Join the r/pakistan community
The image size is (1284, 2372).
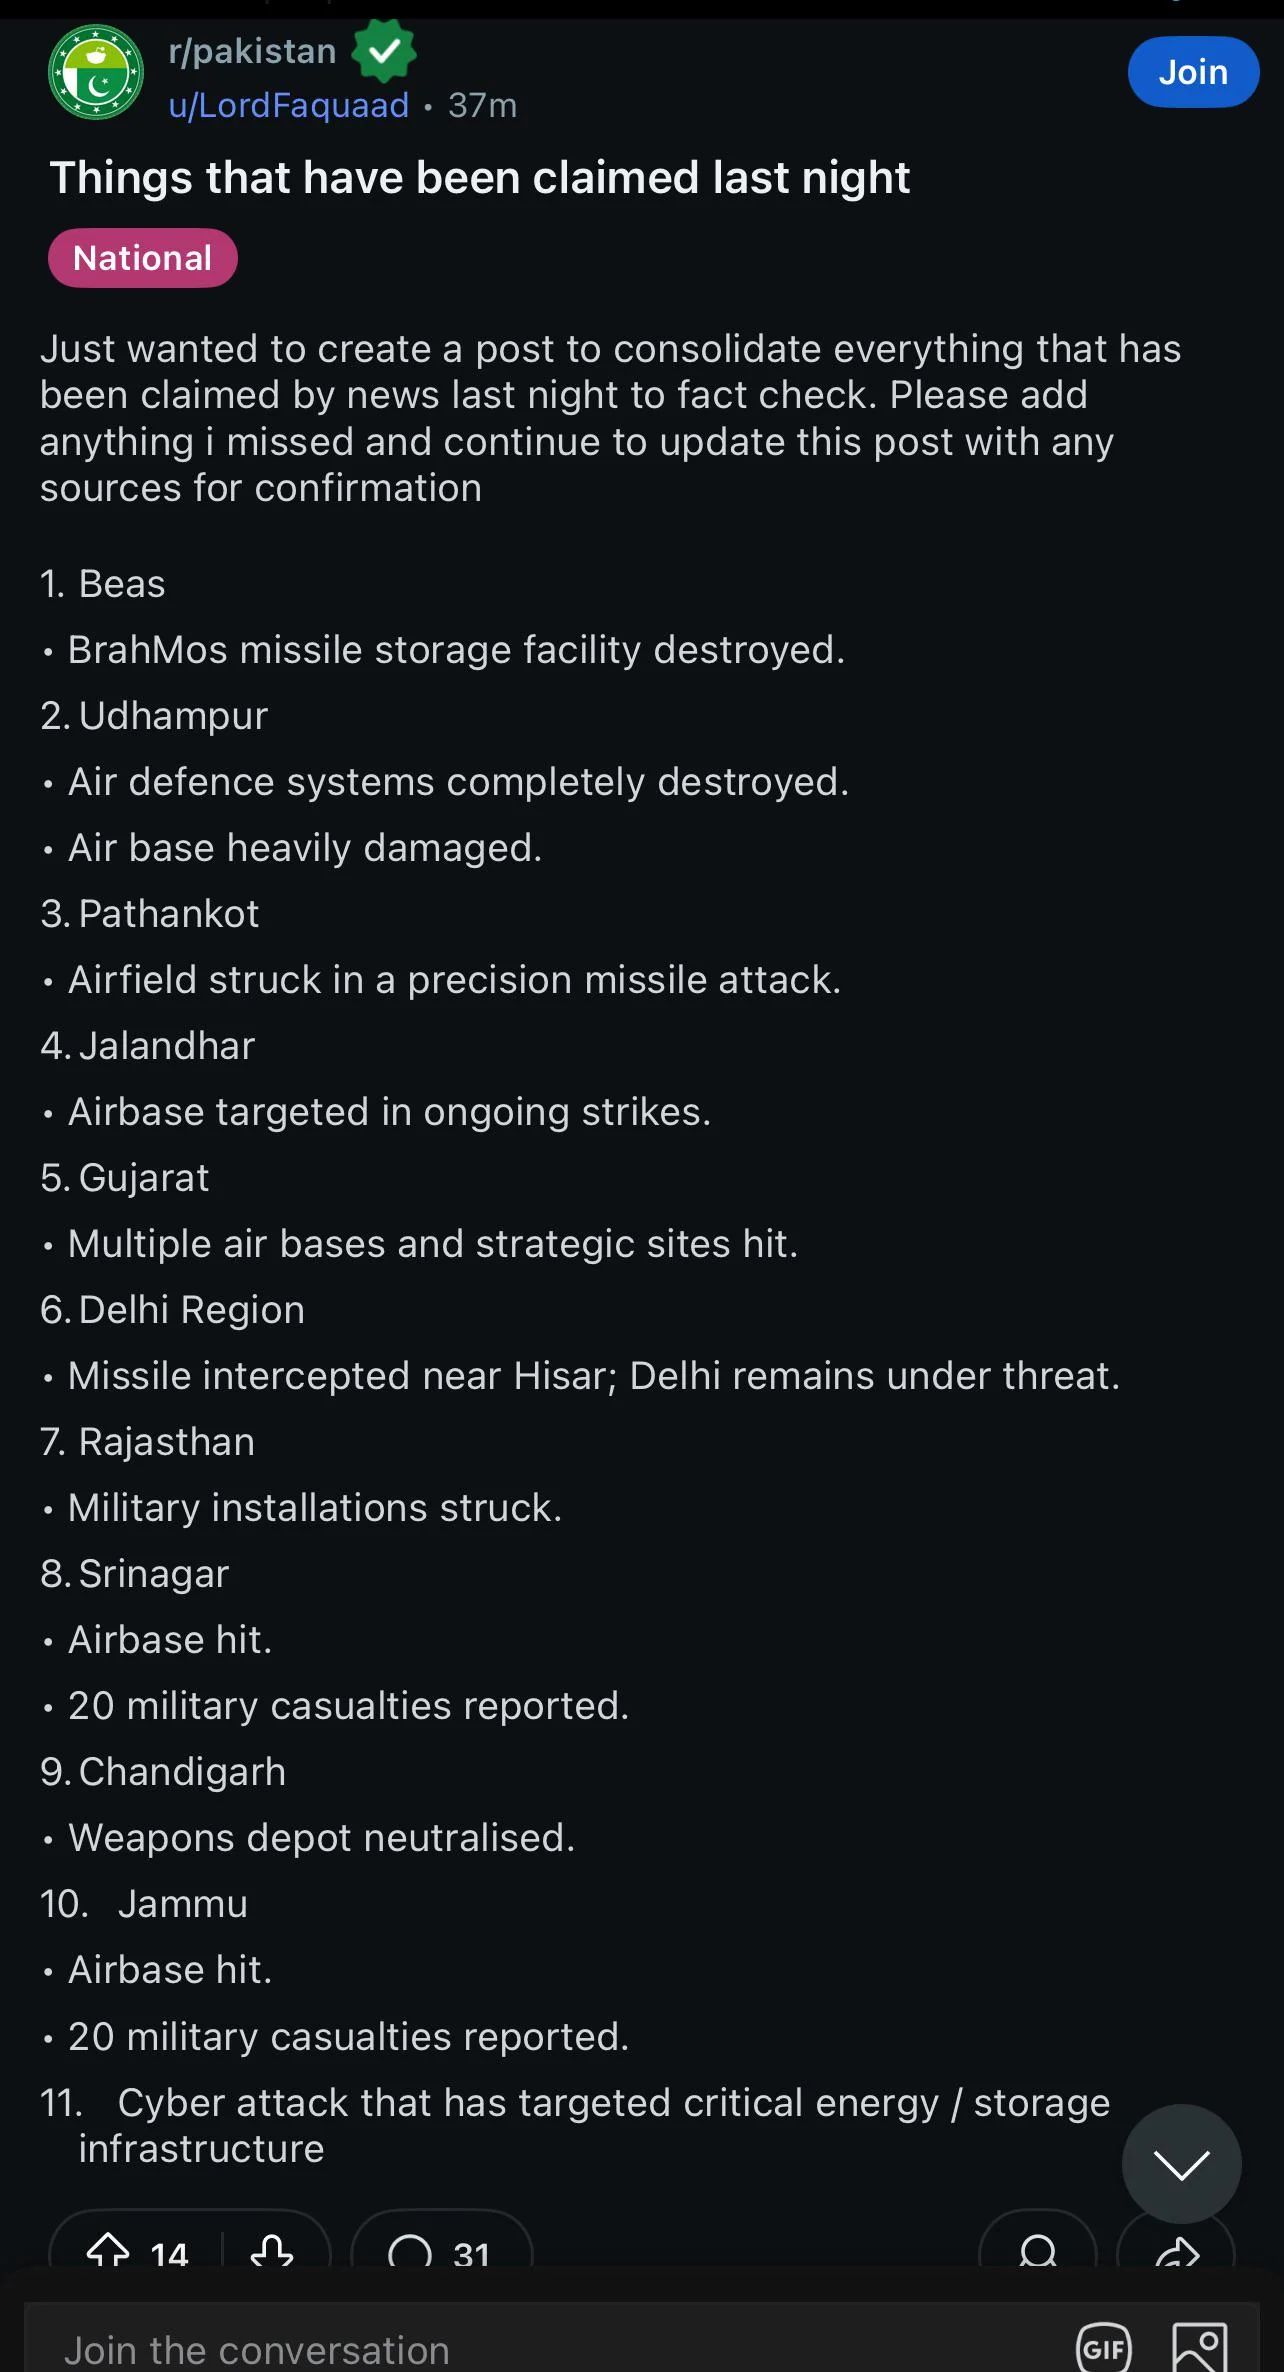1193,72
